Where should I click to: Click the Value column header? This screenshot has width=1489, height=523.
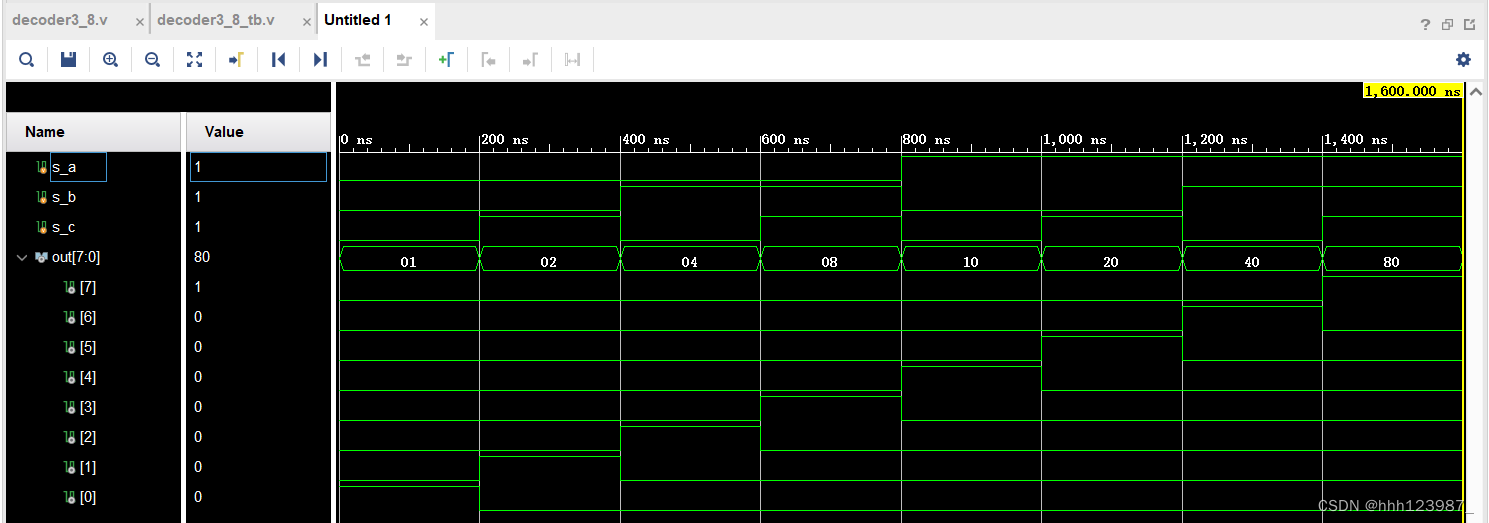point(258,131)
